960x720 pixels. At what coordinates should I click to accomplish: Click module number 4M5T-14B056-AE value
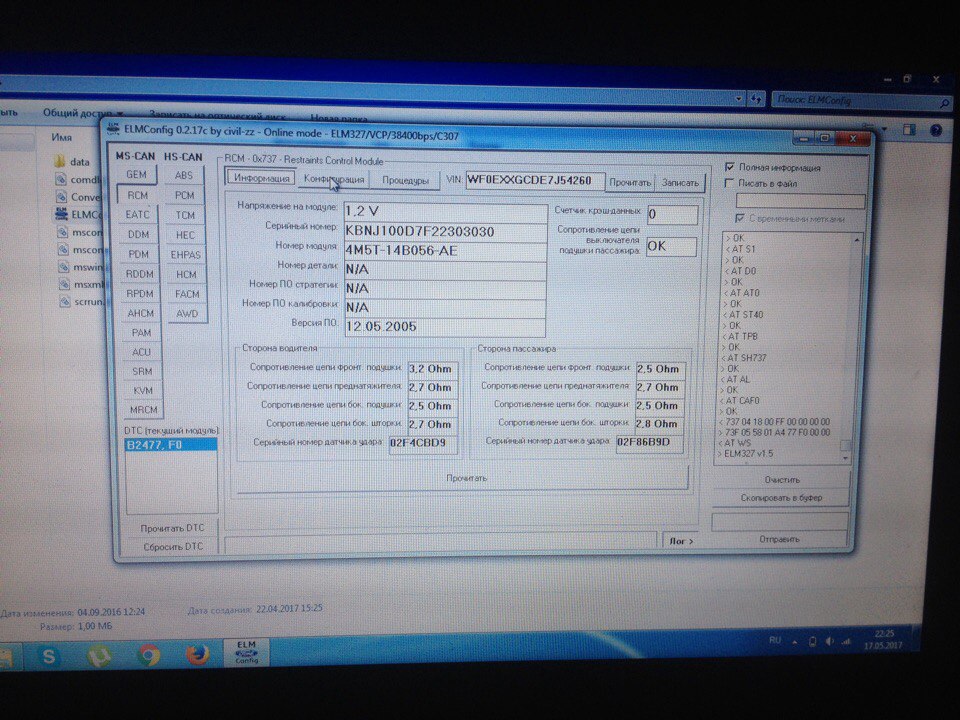(x=445, y=251)
